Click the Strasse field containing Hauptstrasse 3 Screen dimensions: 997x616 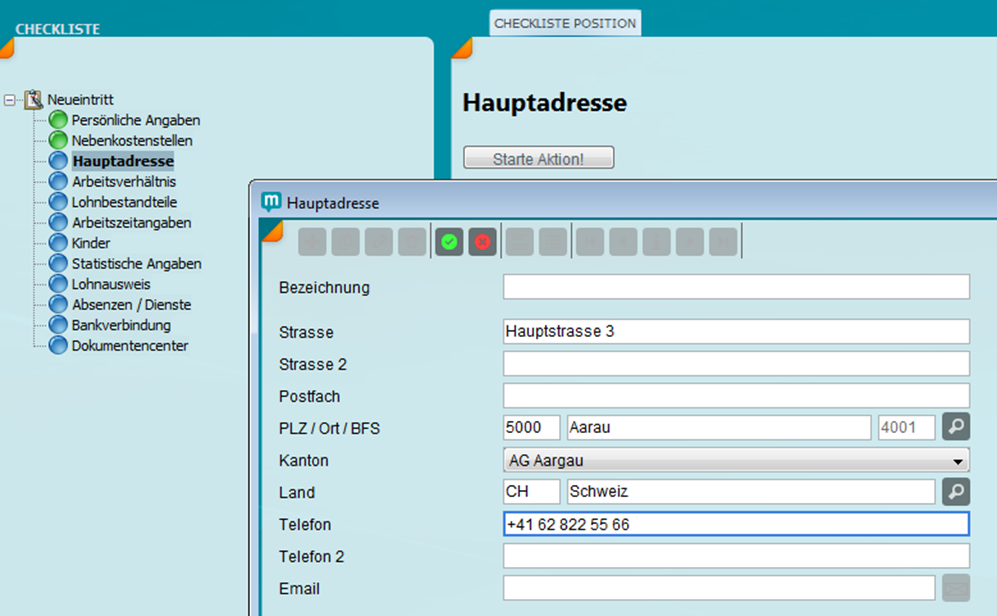tap(736, 332)
